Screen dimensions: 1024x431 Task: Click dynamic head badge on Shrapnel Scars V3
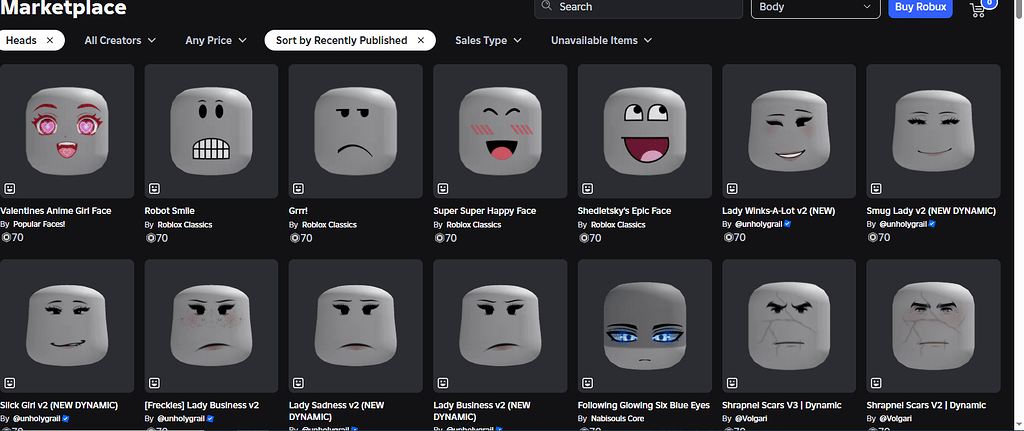pos(732,383)
